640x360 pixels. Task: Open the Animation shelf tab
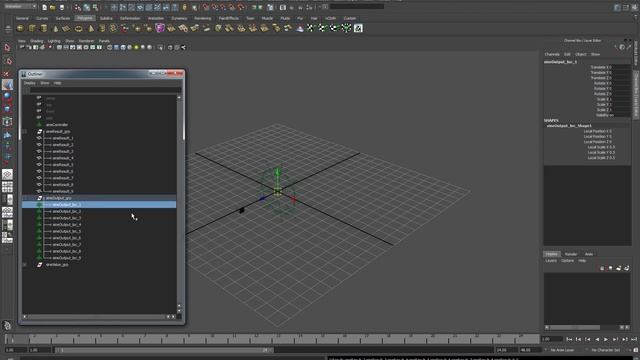tap(156, 18)
